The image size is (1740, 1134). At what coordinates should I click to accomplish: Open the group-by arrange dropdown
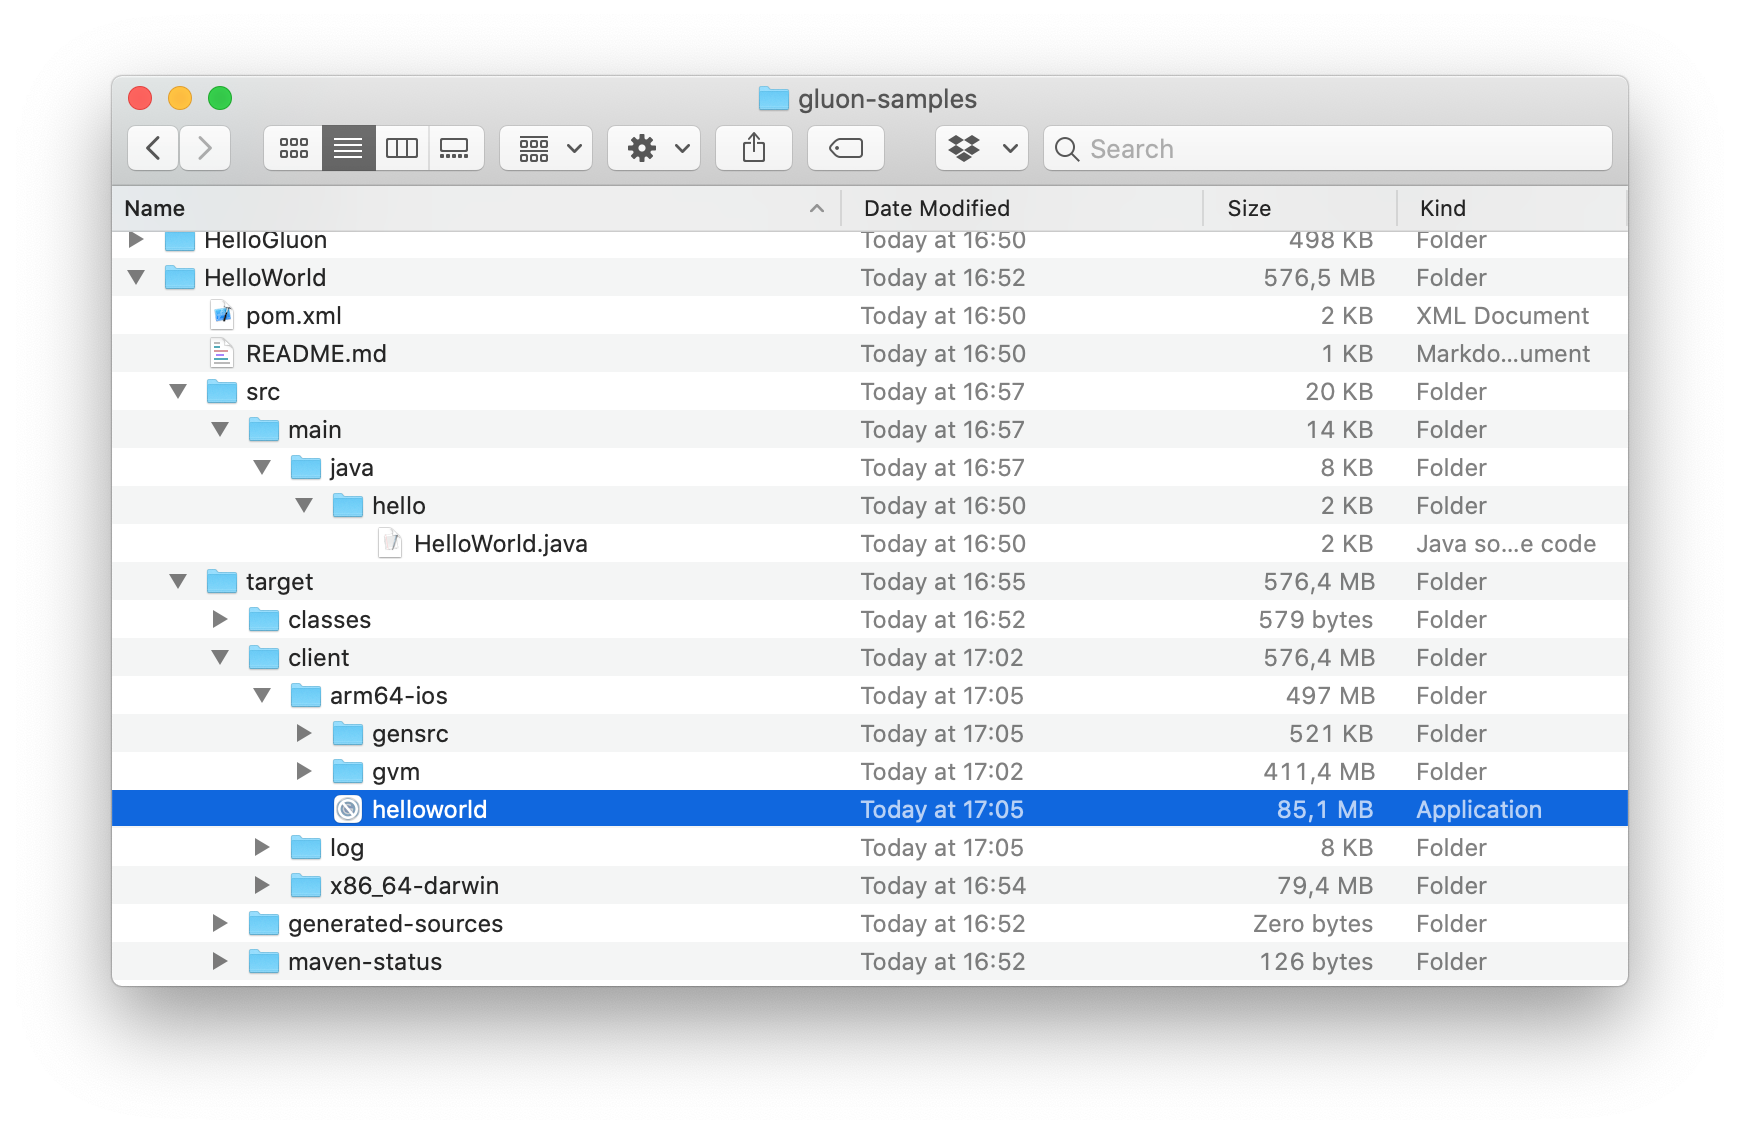click(546, 149)
